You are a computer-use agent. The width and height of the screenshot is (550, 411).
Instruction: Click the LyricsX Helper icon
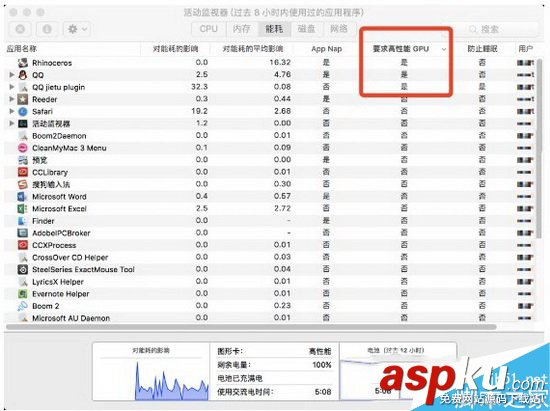tap(23, 282)
